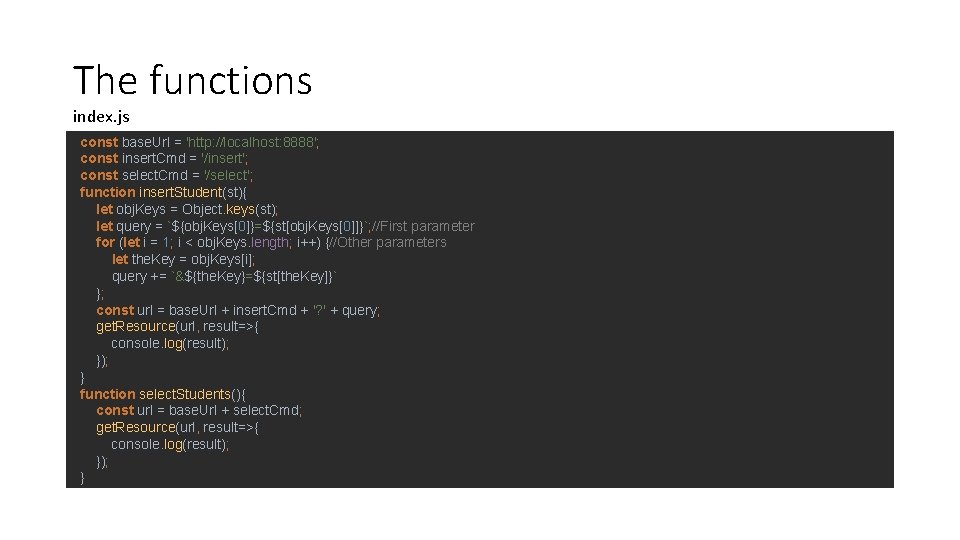
Task: Click the "query +=" template string line
Action: (225, 276)
